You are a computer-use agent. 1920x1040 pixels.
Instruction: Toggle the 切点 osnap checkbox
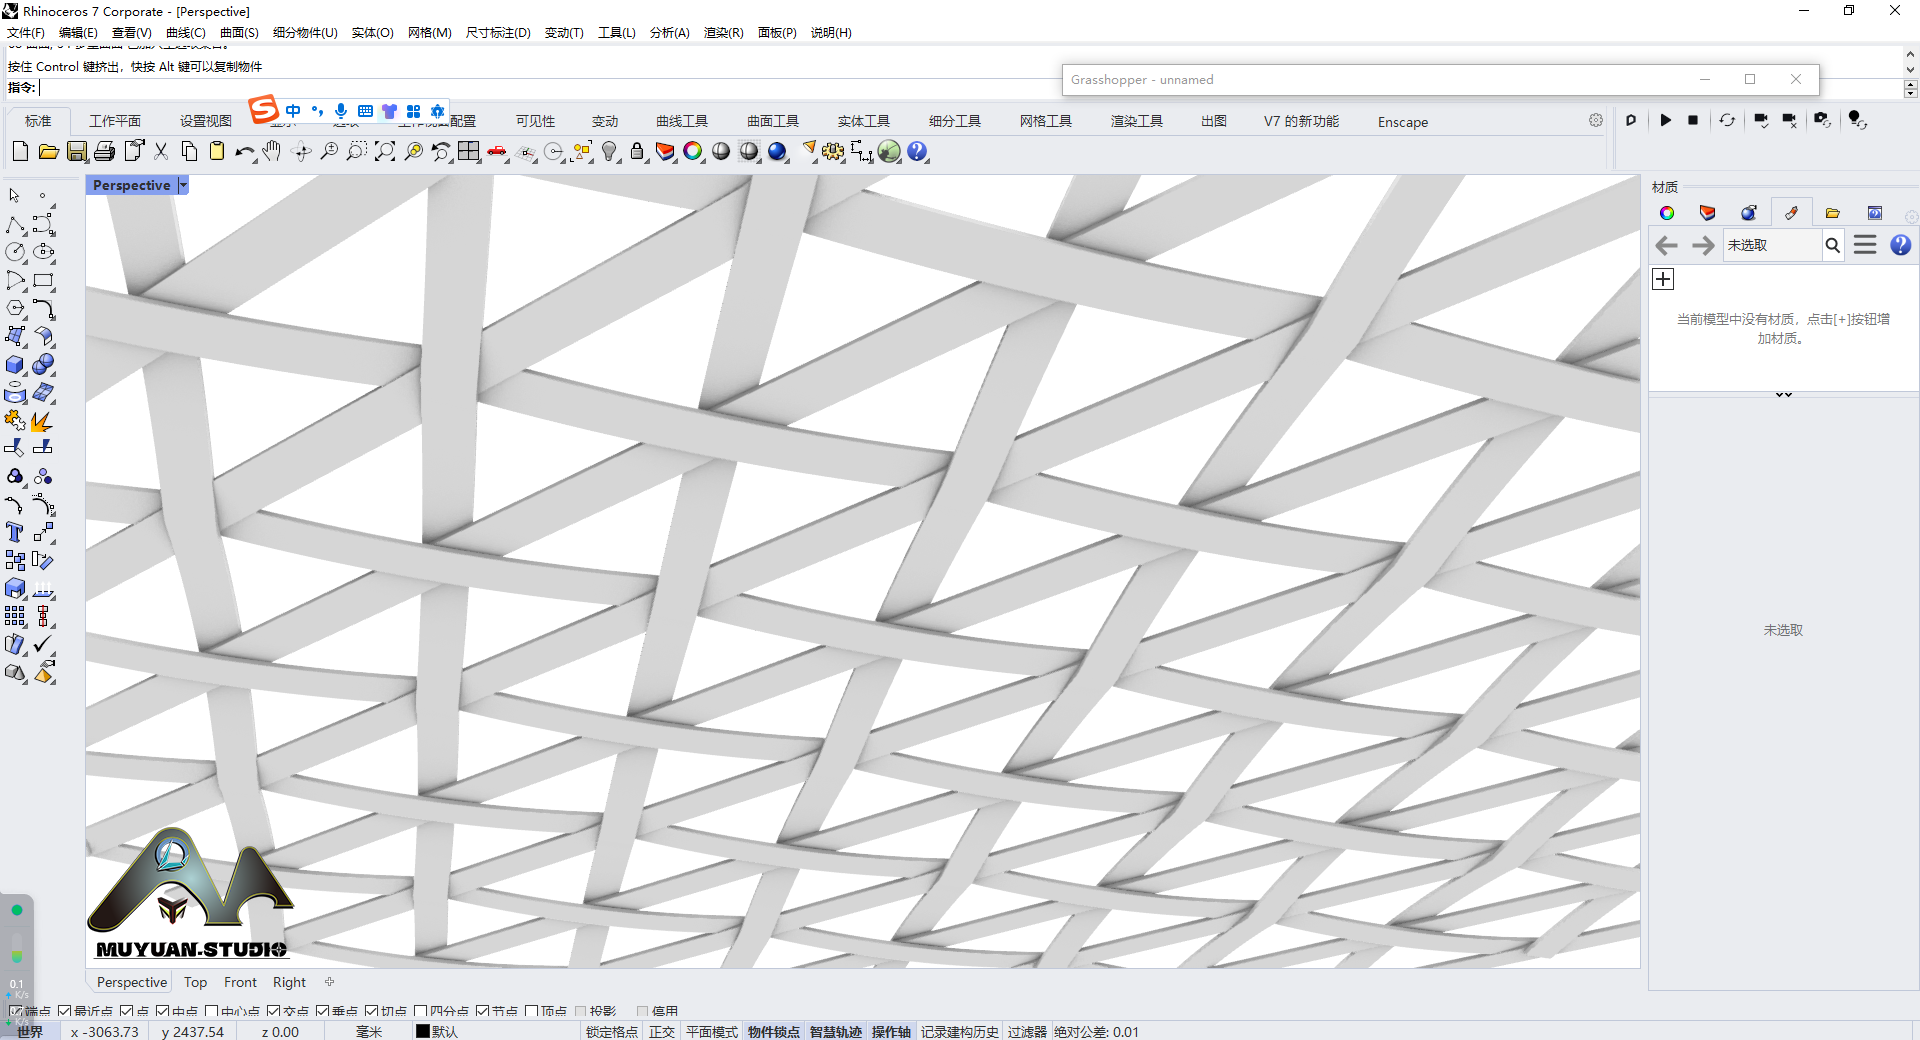[x=372, y=1012]
